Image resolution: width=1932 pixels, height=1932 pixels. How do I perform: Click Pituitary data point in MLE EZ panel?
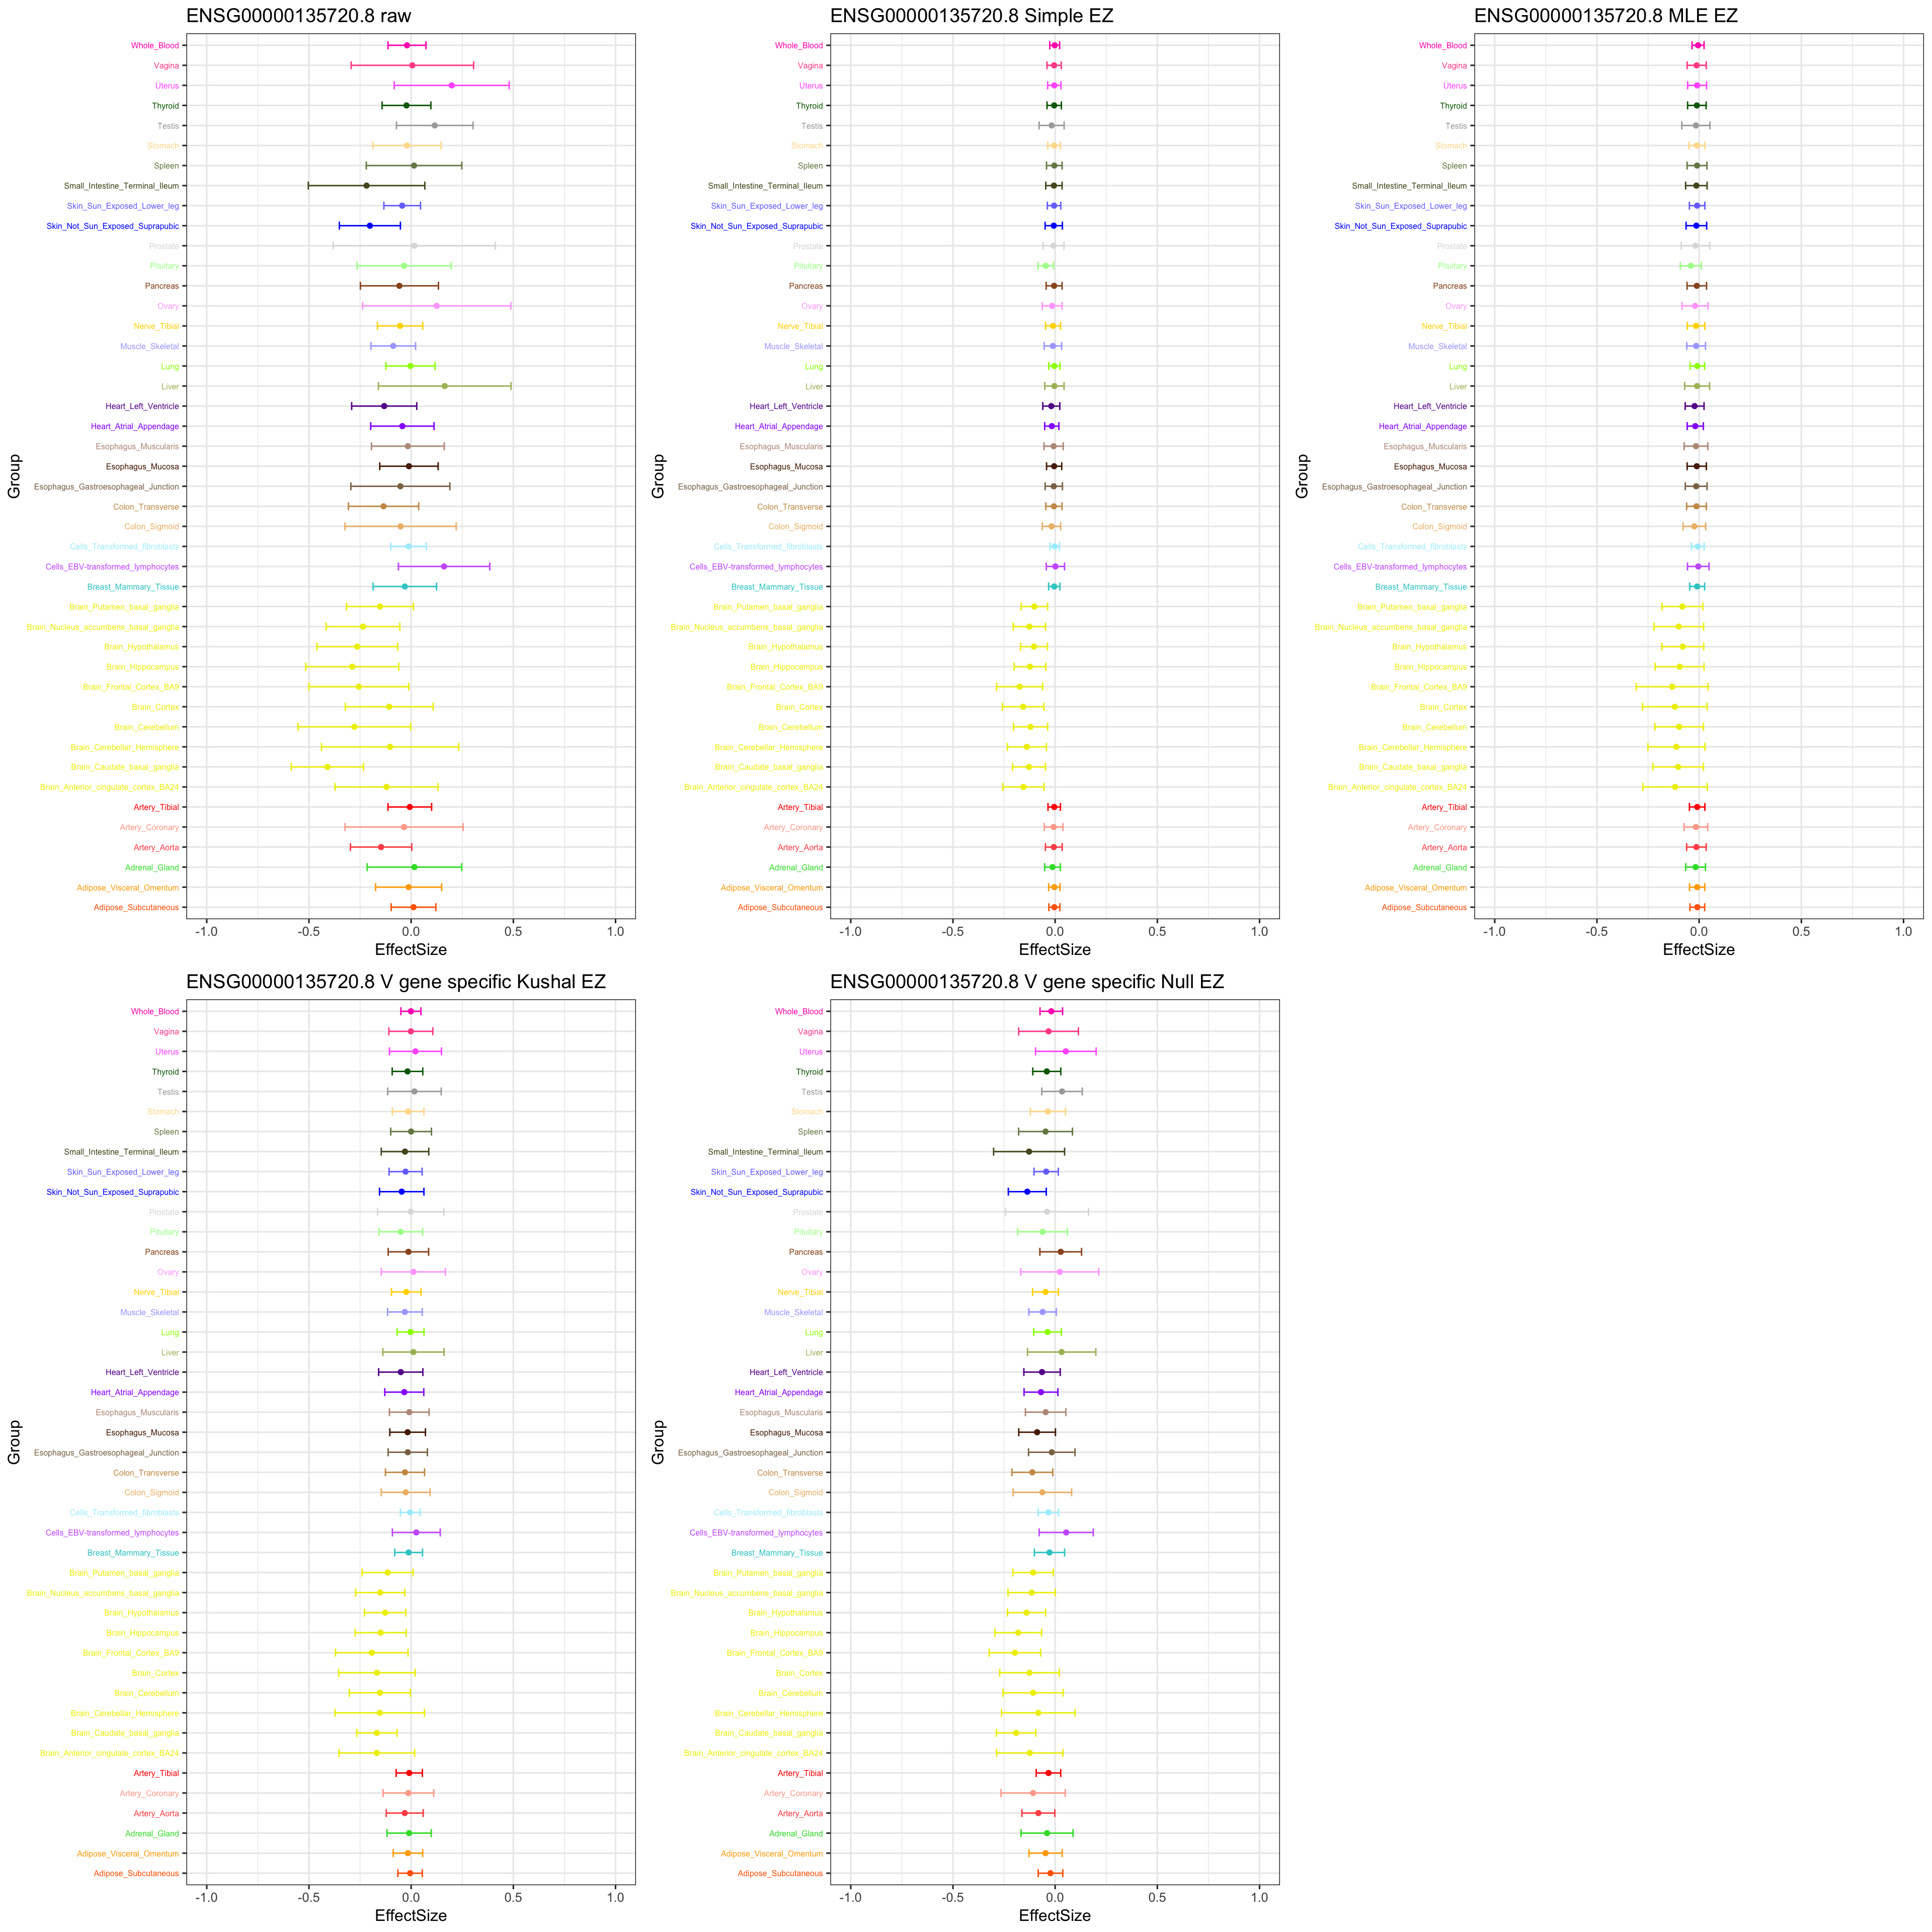tap(1691, 266)
